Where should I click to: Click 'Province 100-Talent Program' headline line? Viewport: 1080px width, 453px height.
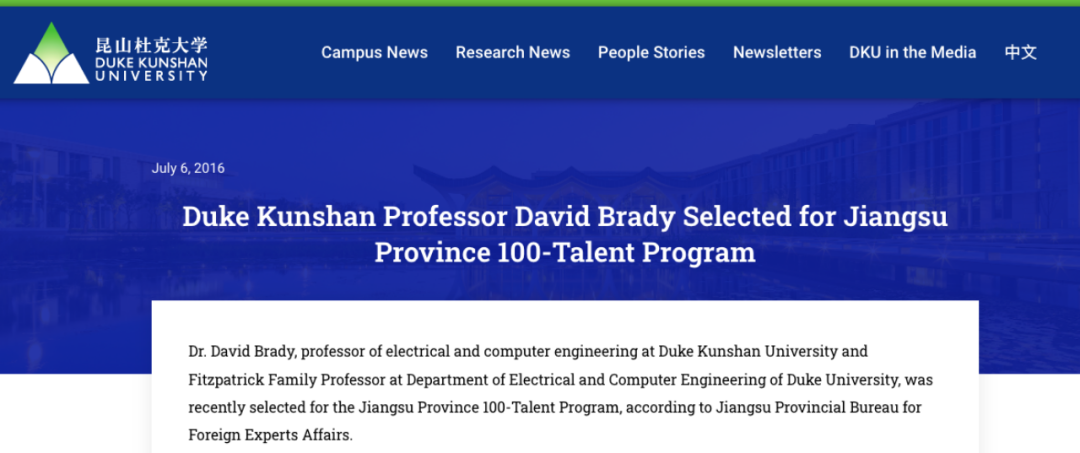(x=565, y=253)
